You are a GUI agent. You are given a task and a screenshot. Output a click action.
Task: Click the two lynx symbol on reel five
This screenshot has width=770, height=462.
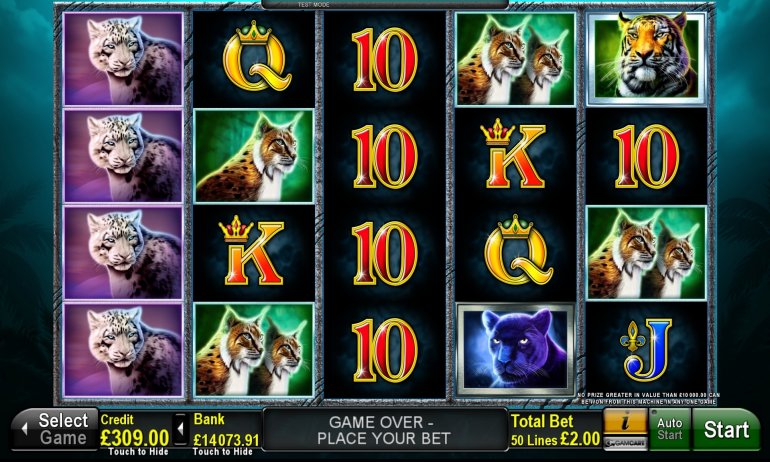(646, 253)
